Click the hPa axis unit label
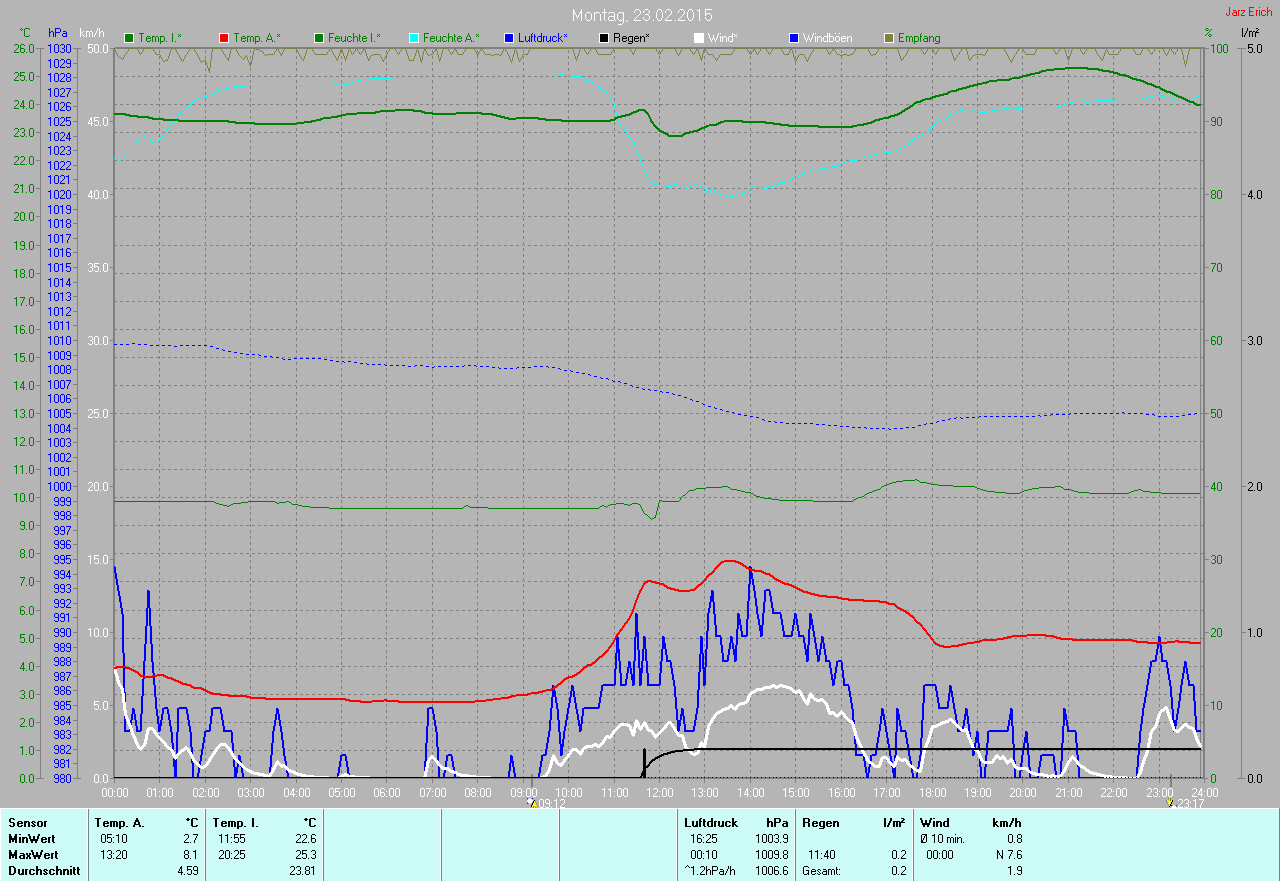 [x=58, y=33]
